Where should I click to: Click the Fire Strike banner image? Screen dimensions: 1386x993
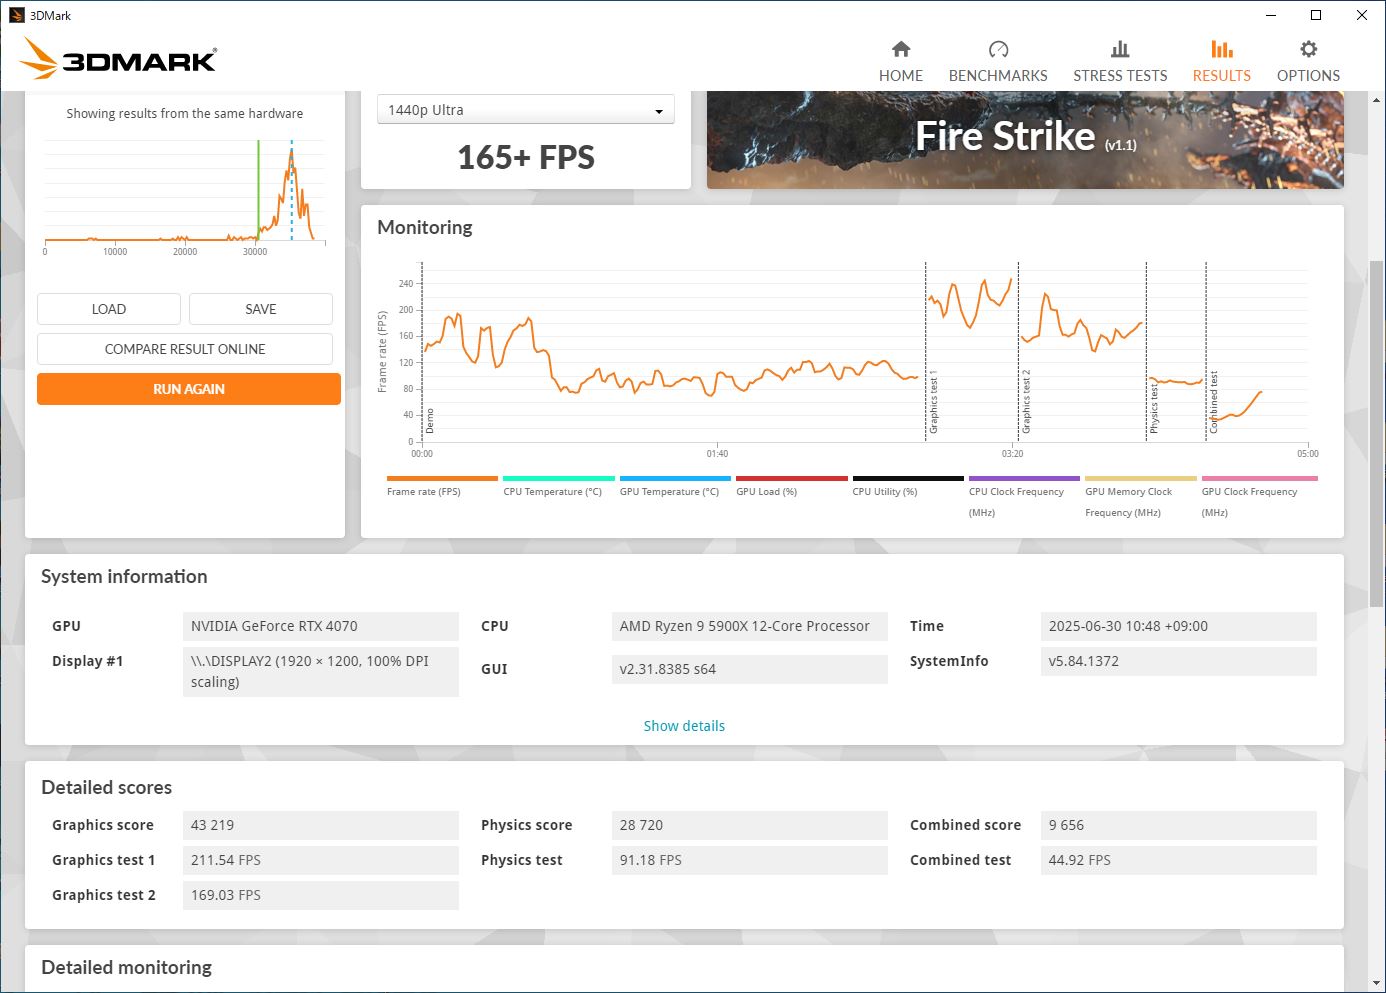(x=1025, y=139)
